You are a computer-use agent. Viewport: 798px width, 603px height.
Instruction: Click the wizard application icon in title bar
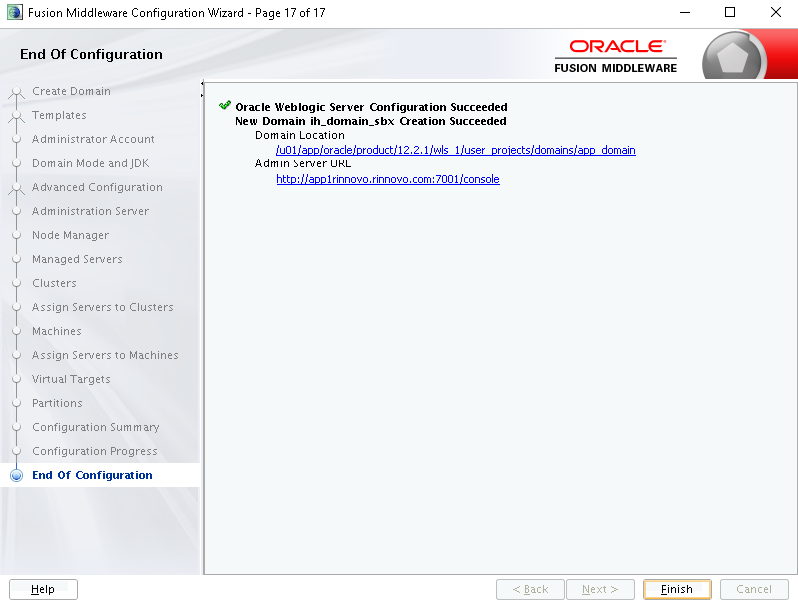click(x=15, y=12)
